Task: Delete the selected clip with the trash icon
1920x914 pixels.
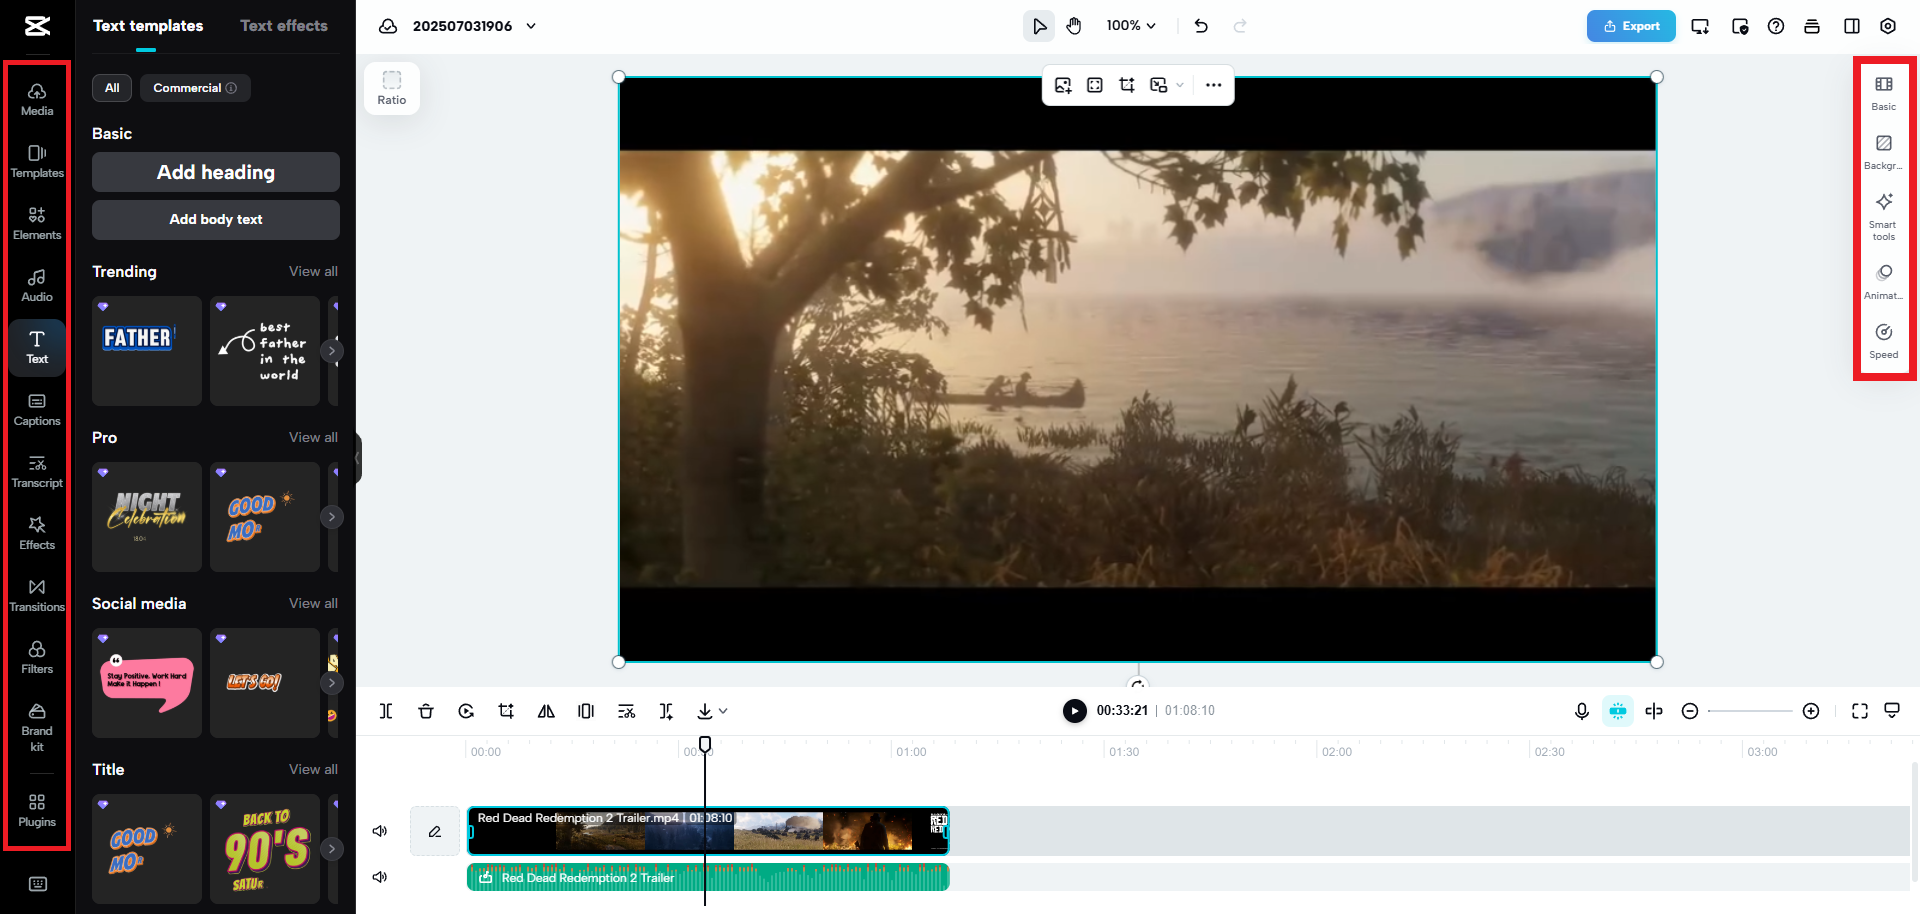Action: pos(426,711)
